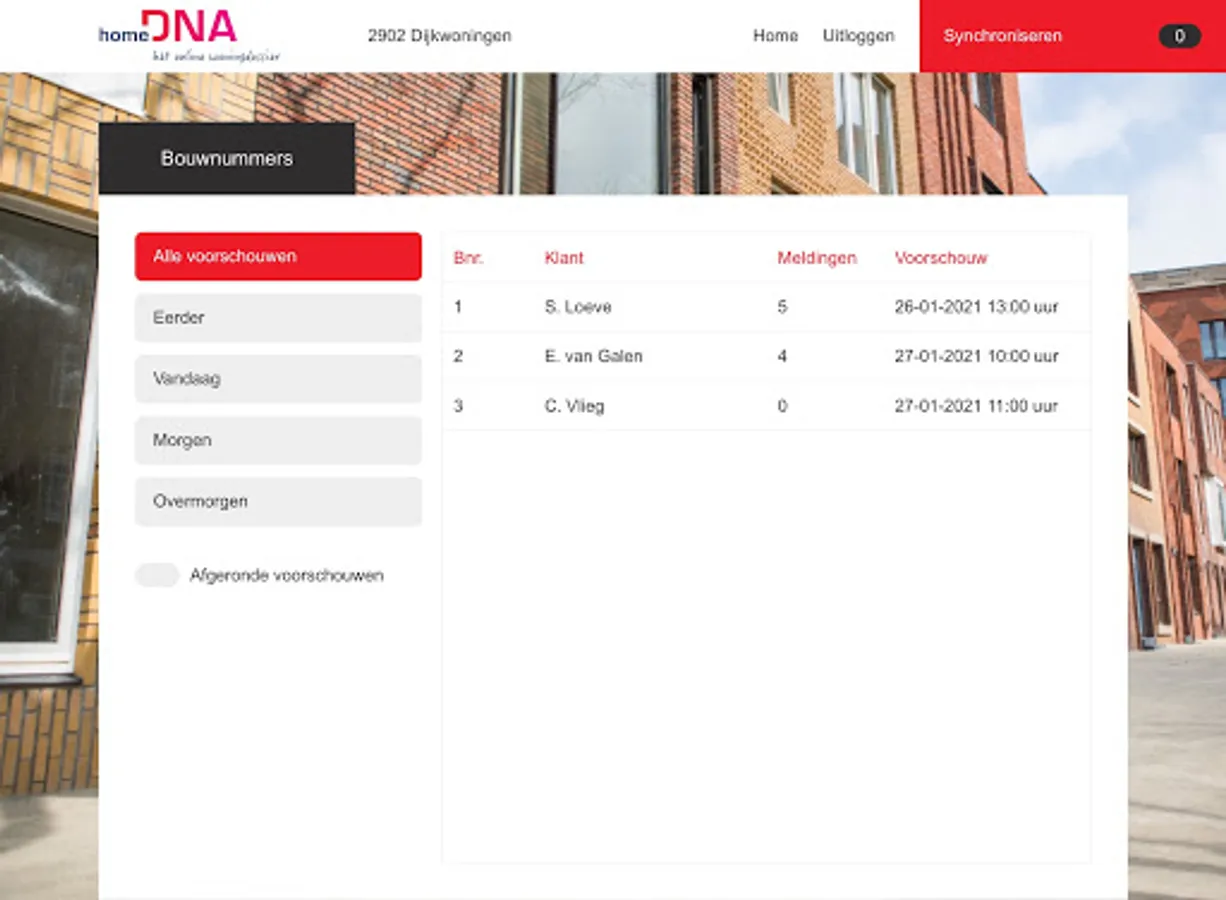
Task: Open the Bouwnummers tab
Action: coord(227,158)
